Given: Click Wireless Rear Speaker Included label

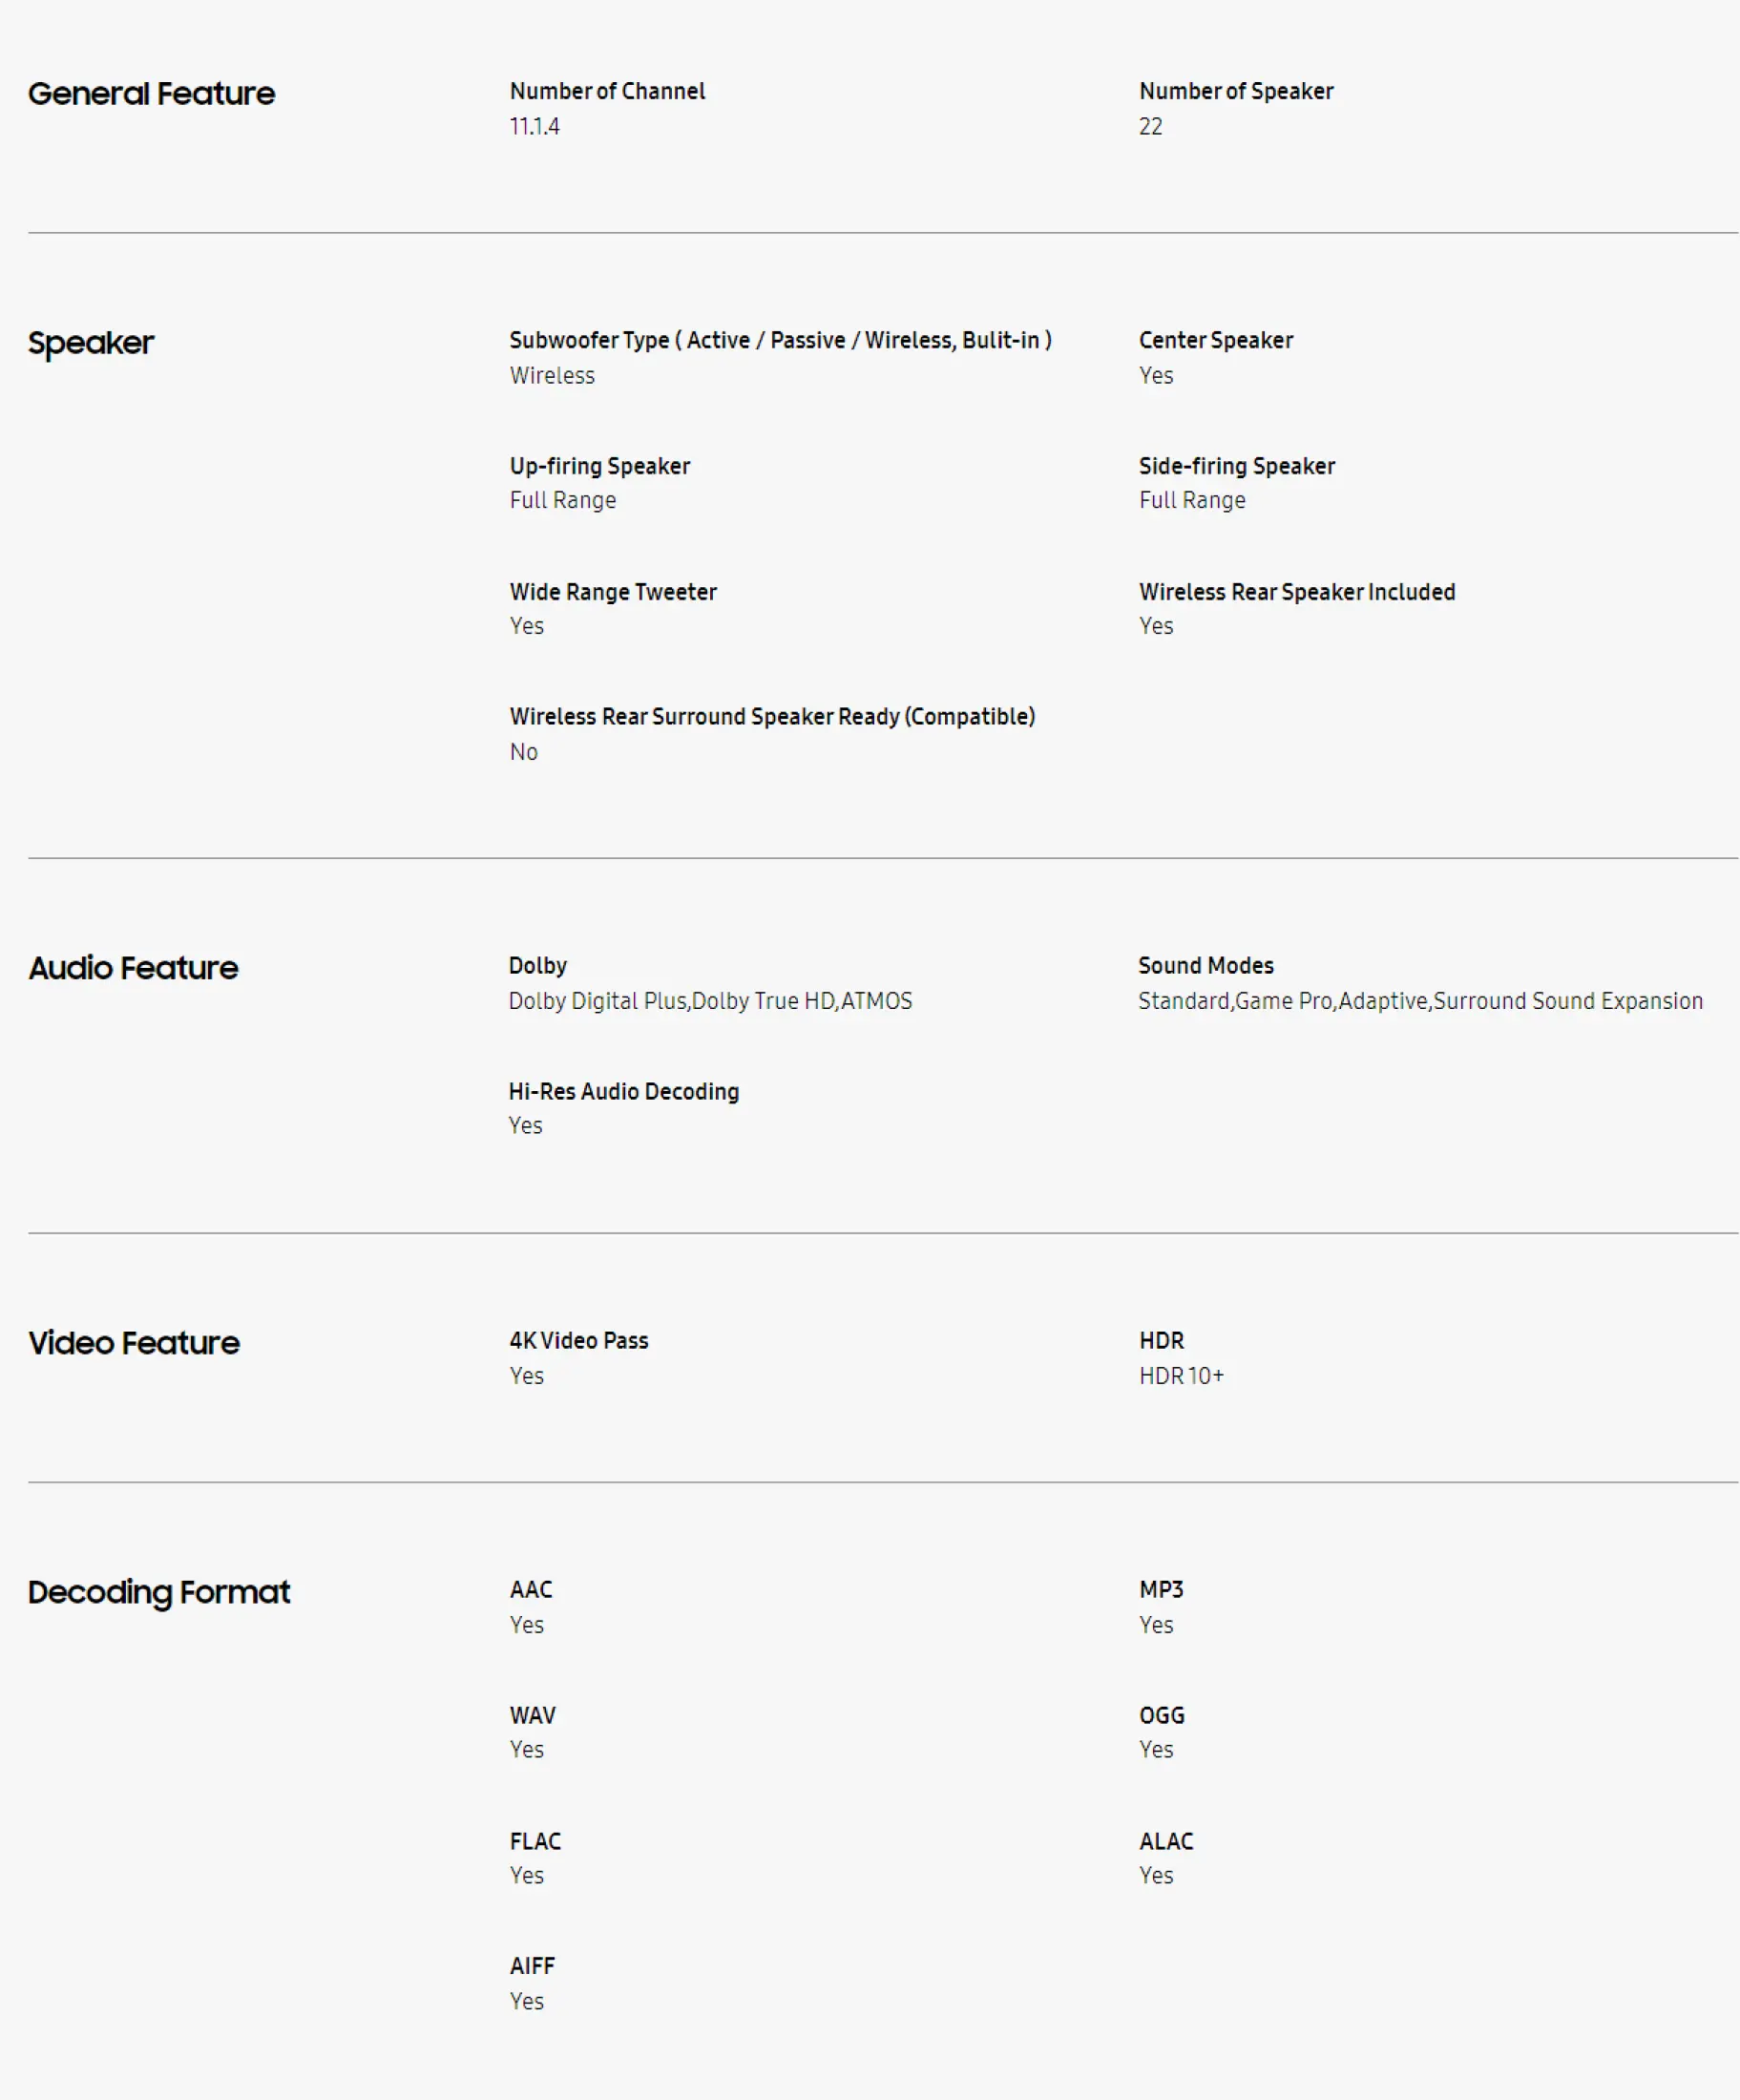Looking at the screenshot, I should 1296,592.
